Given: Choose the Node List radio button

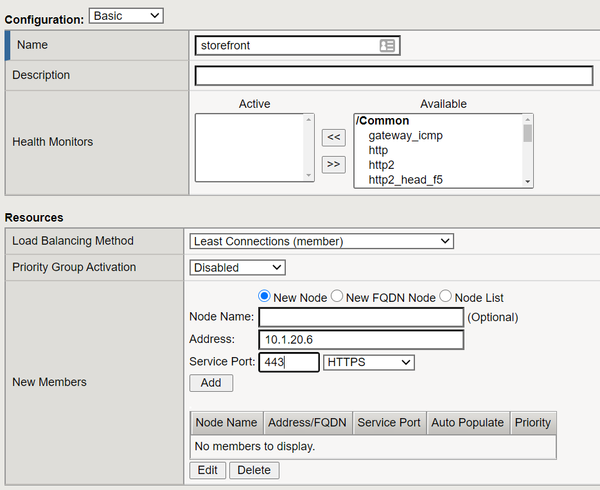Looking at the screenshot, I should tap(446, 296).
